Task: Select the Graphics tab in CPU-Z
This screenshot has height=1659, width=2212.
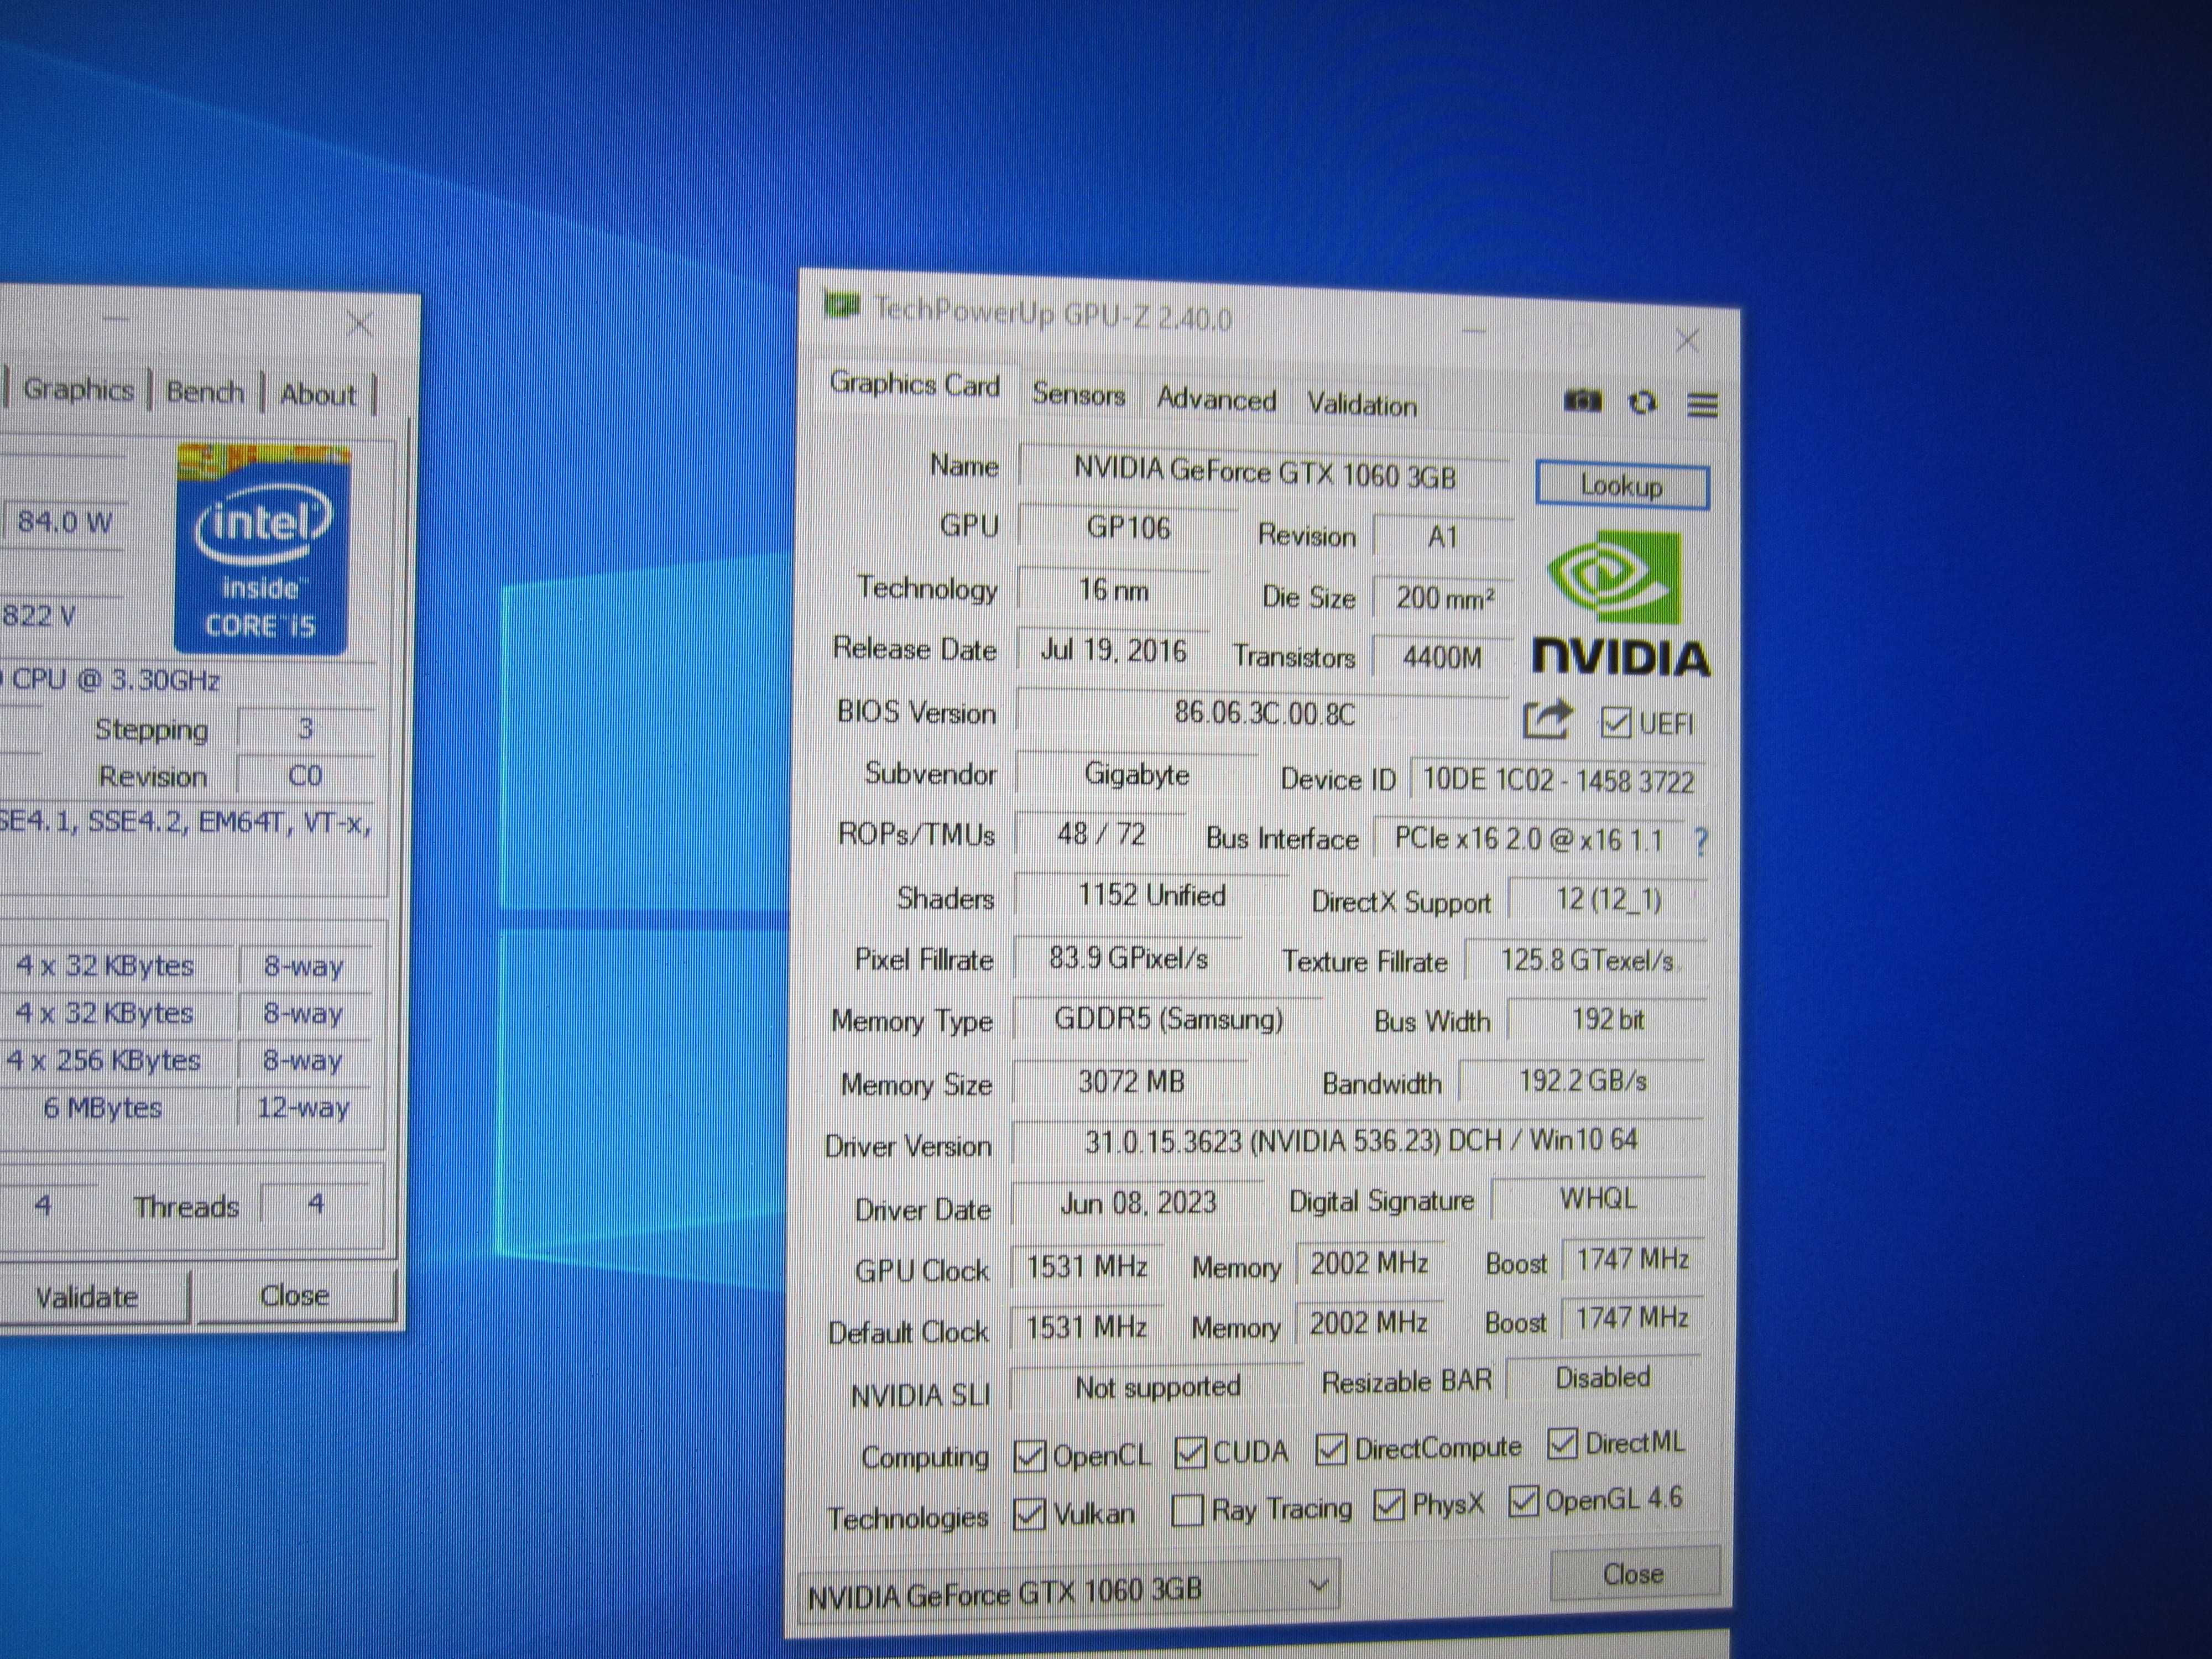Action: click(x=78, y=389)
